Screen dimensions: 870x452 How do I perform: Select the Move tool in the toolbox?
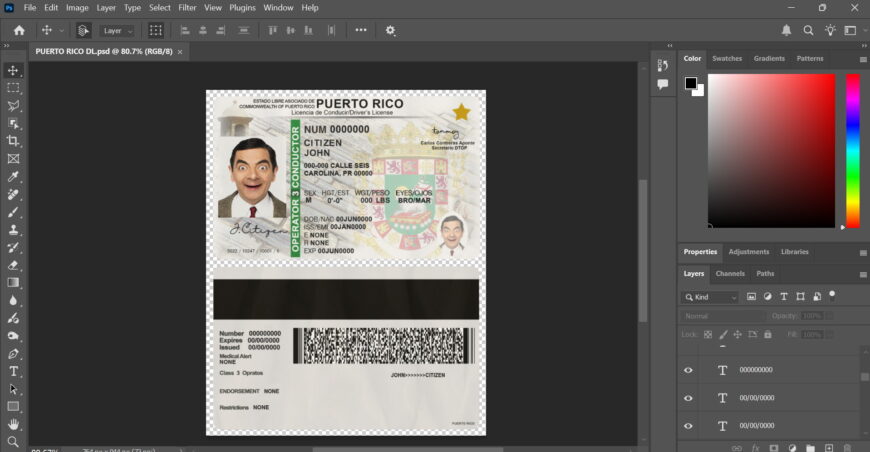[x=13, y=70]
